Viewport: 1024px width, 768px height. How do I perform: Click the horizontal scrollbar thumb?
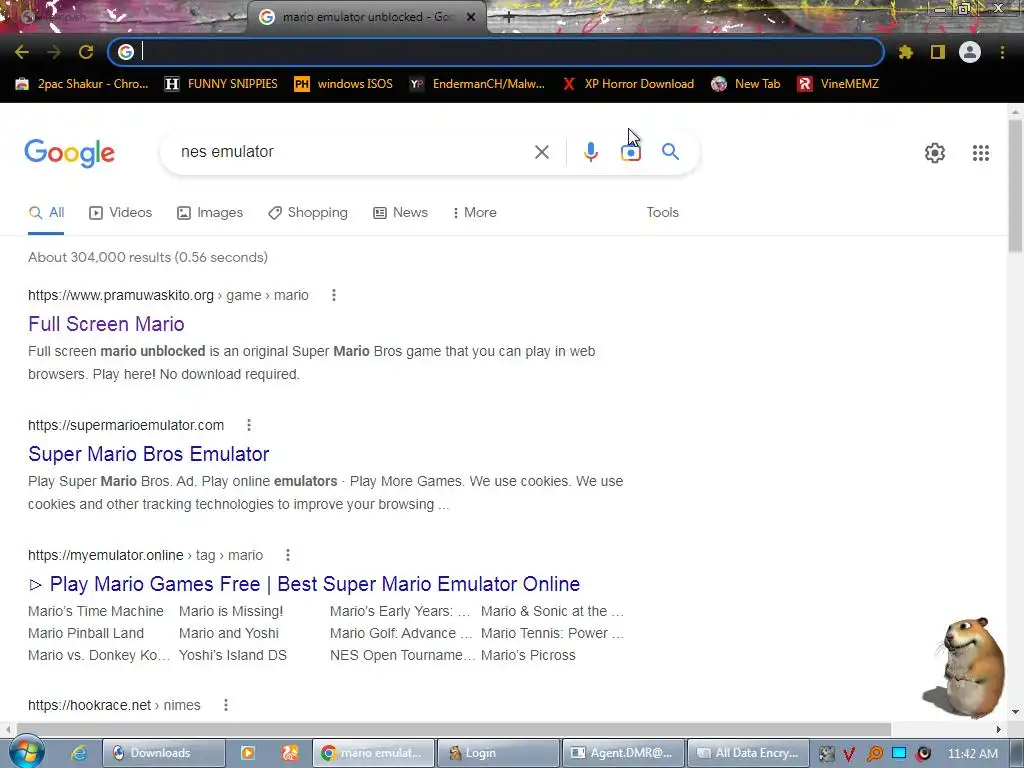pos(454,729)
